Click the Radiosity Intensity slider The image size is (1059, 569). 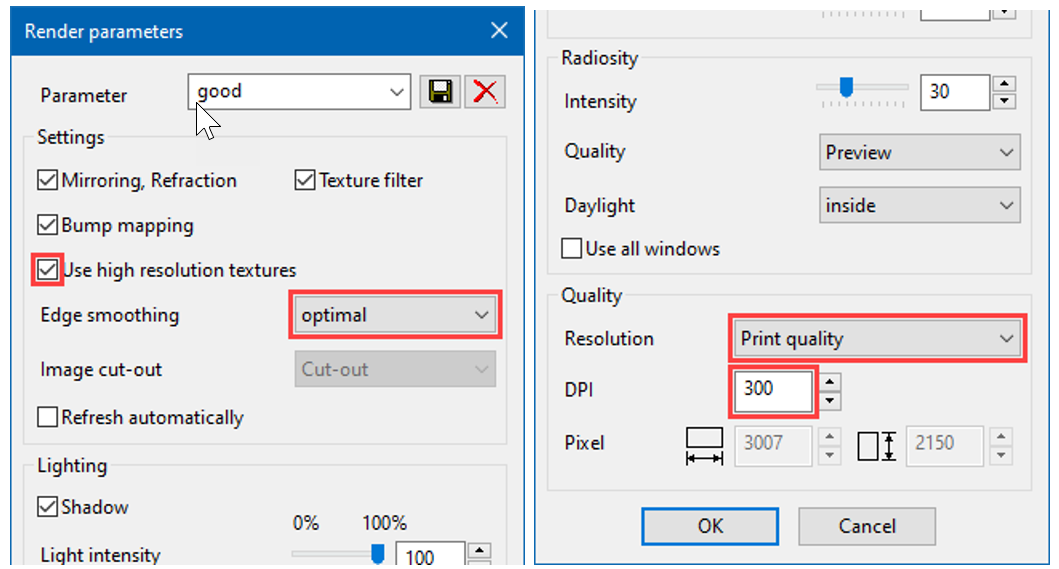846,89
